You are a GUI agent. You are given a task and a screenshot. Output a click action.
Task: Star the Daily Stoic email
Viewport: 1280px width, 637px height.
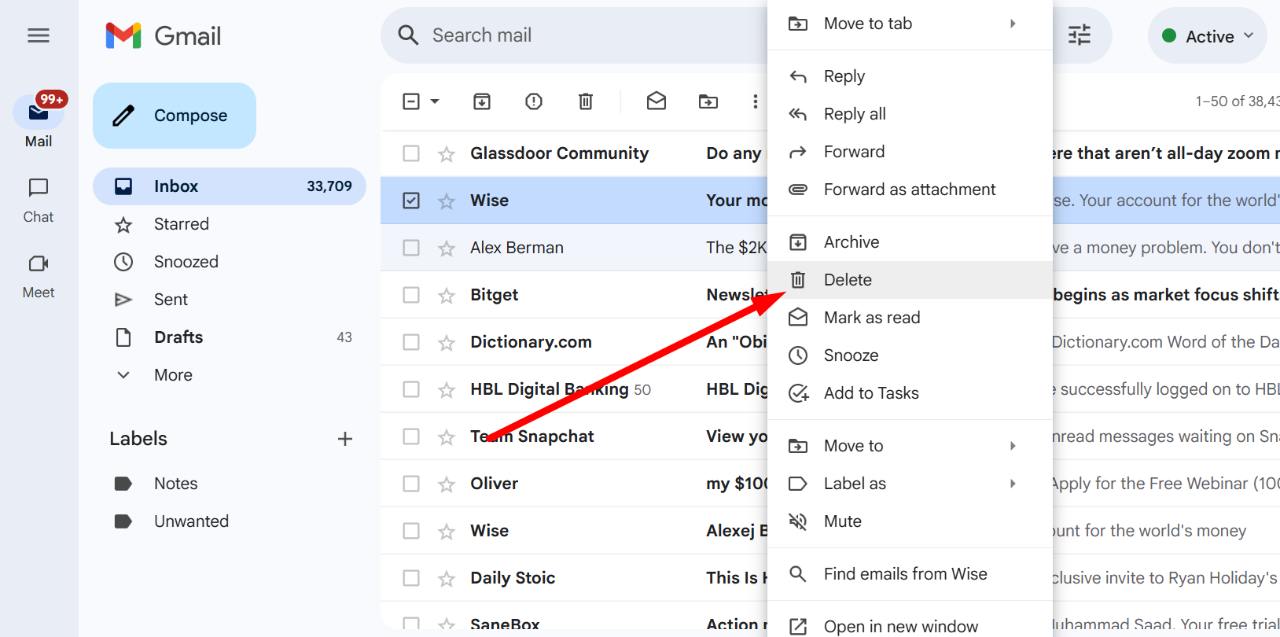446,578
